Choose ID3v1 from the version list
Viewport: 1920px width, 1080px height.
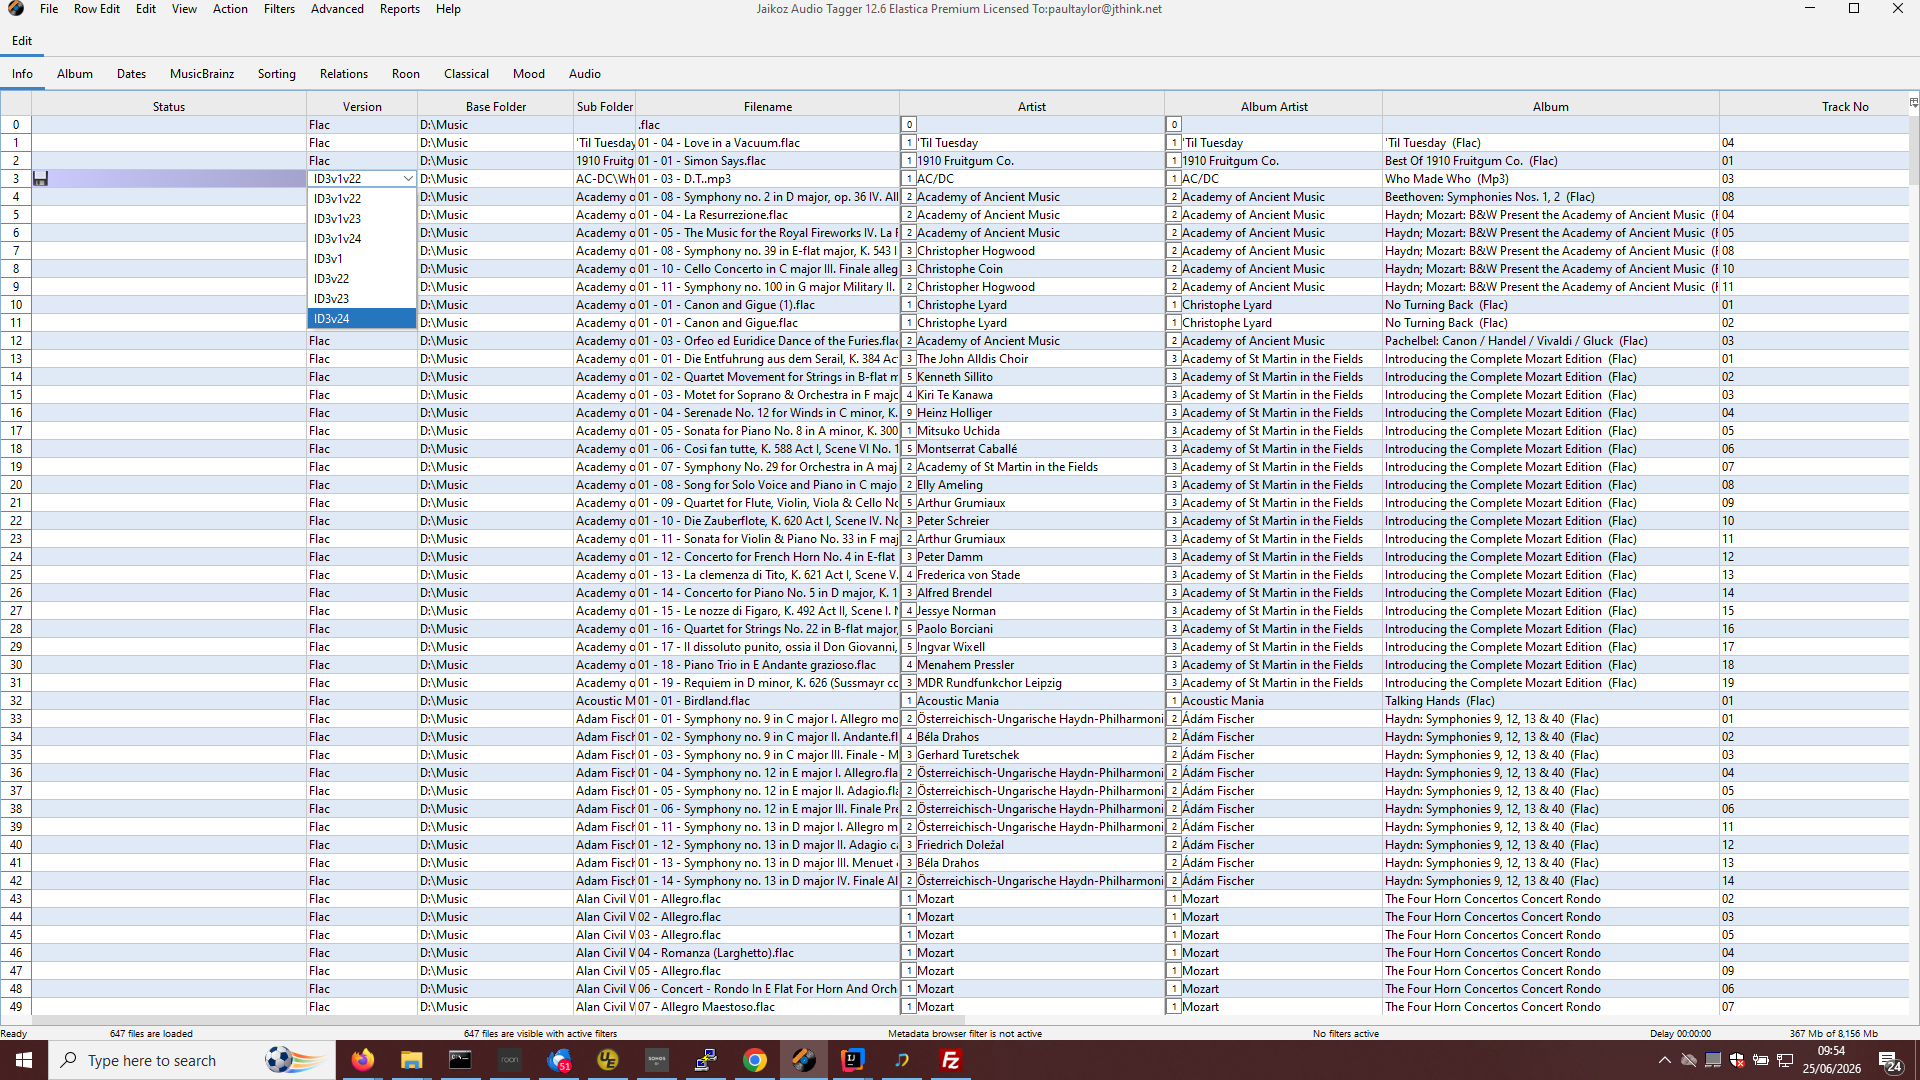coord(362,259)
